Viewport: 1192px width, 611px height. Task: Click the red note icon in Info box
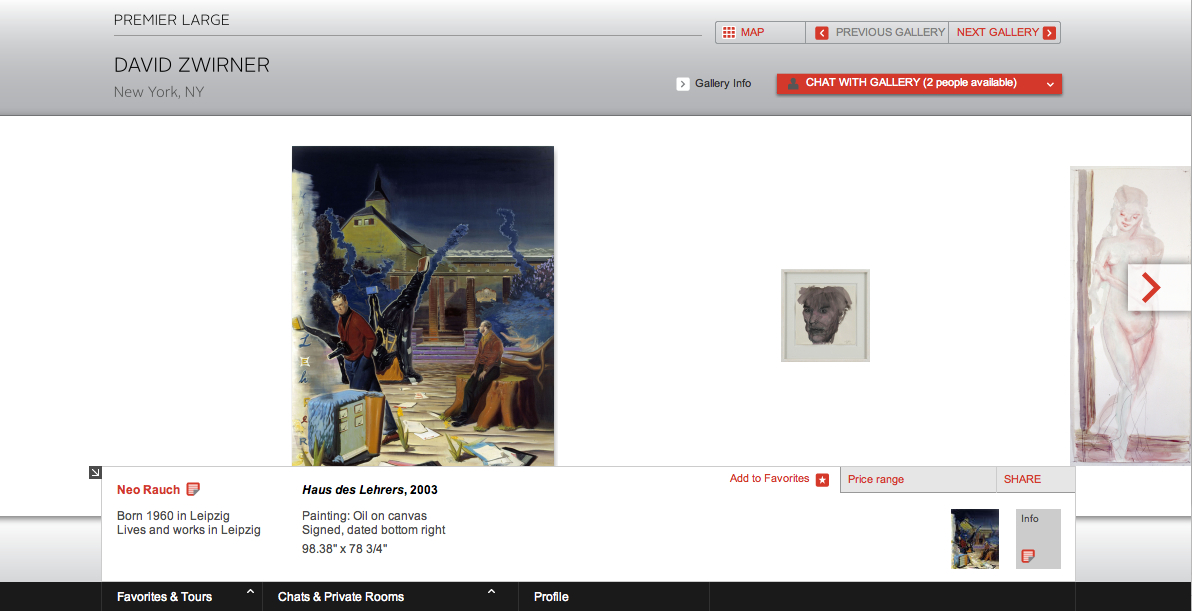pyautogui.click(x=1028, y=556)
